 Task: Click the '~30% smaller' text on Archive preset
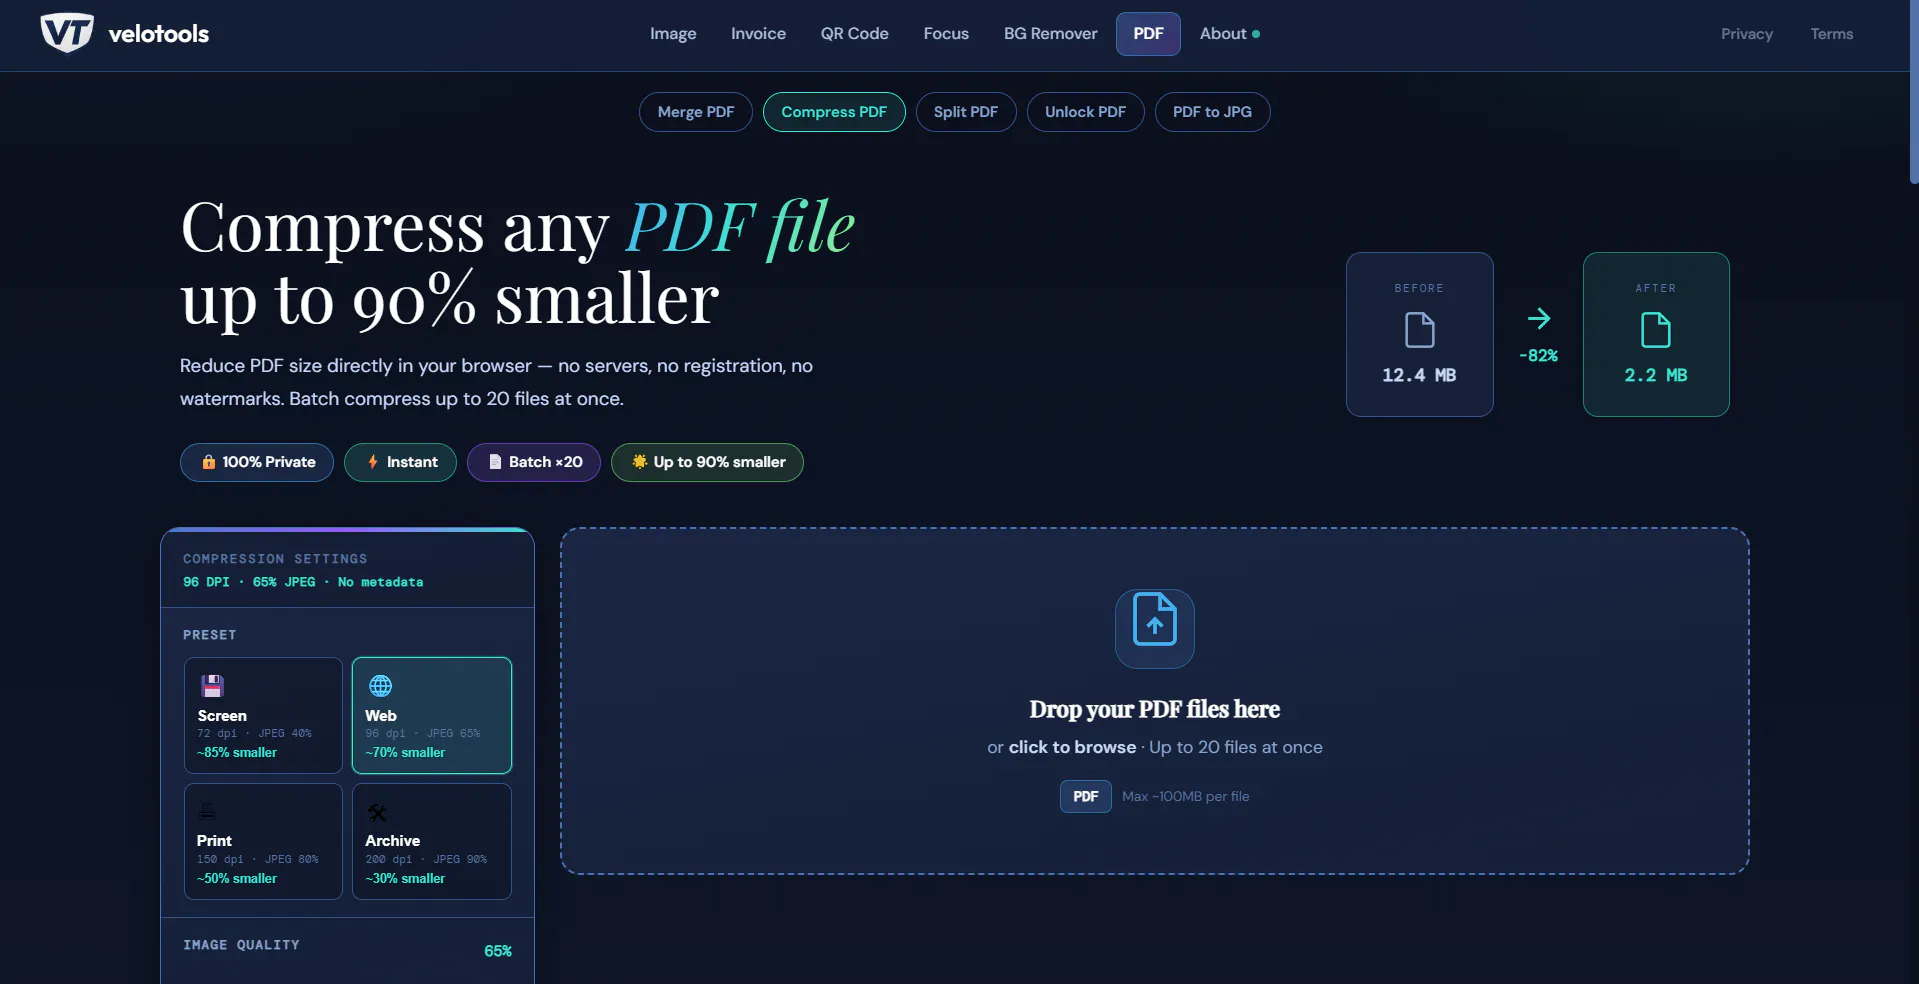coord(405,879)
